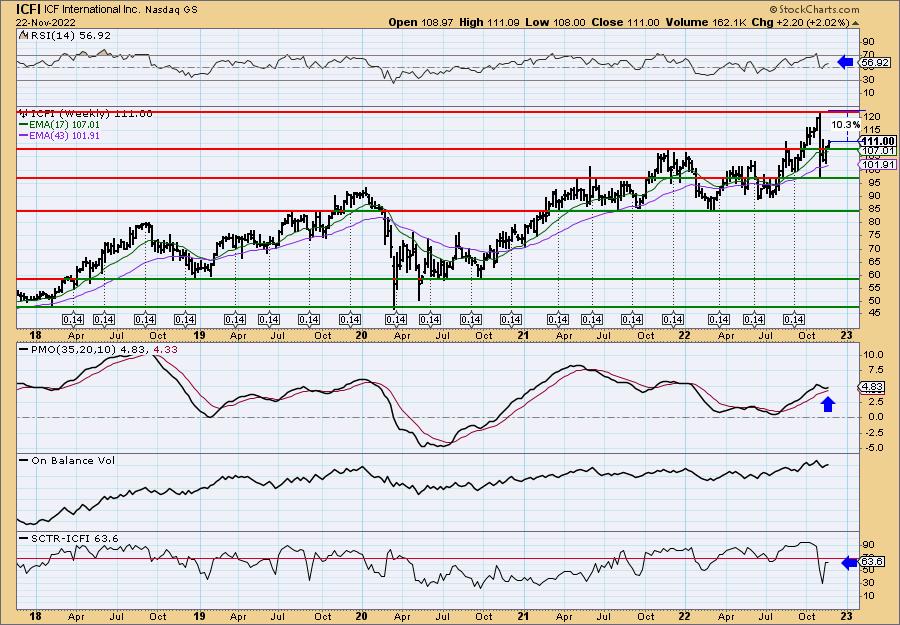Click the 'RSI(14) 56.92' legend text
This screenshot has height=625, width=900.
(x=70, y=35)
